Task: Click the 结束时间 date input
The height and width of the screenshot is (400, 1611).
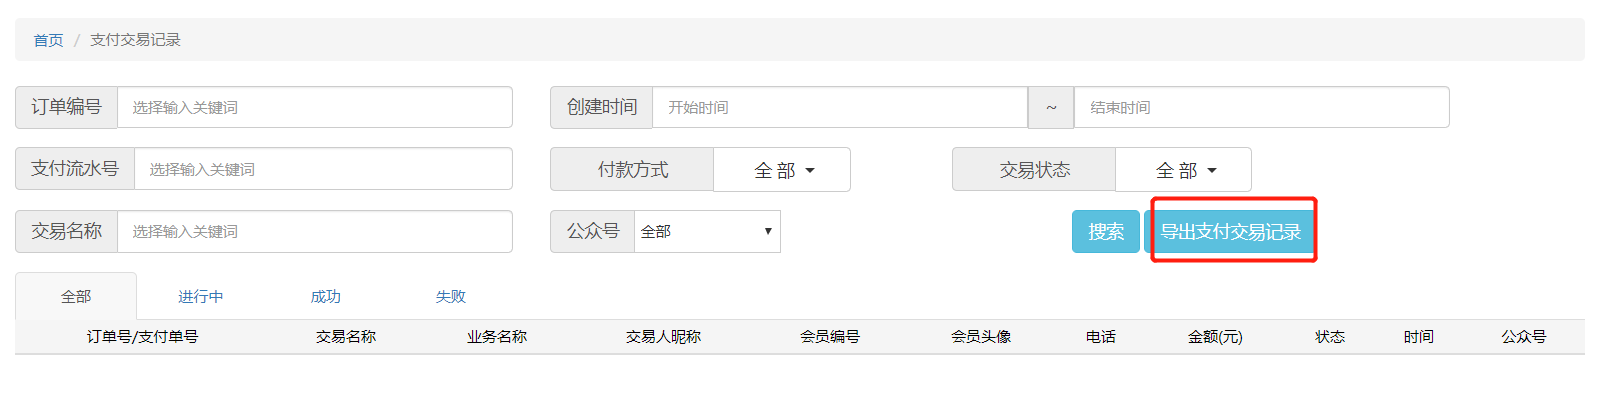Action: 1260,107
